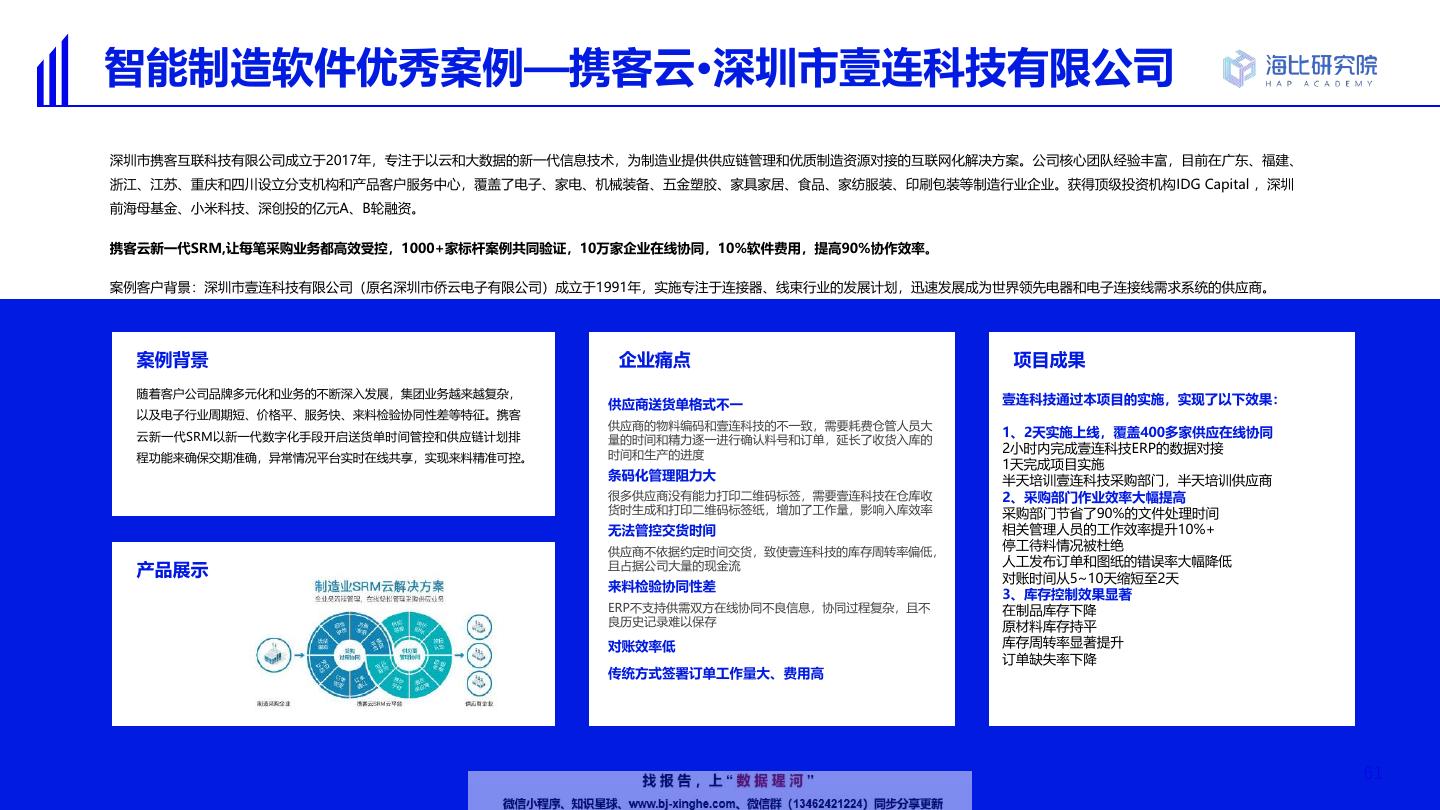The image size is (1440, 810).
Task: Click the bold line 携客云新一代SRM
Action: coord(522,248)
